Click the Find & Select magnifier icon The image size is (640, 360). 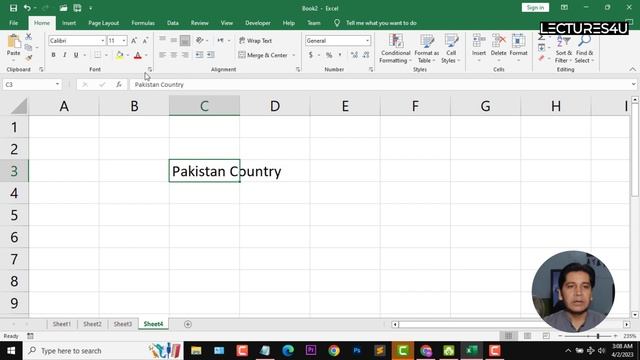(584, 41)
